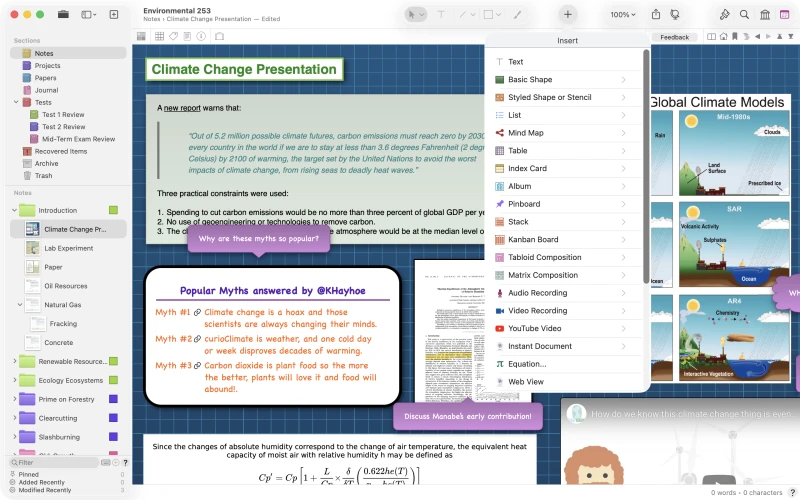The image size is (800, 500).
Task: Click Prime on Forestry's purple color tag
Action: tap(113, 399)
